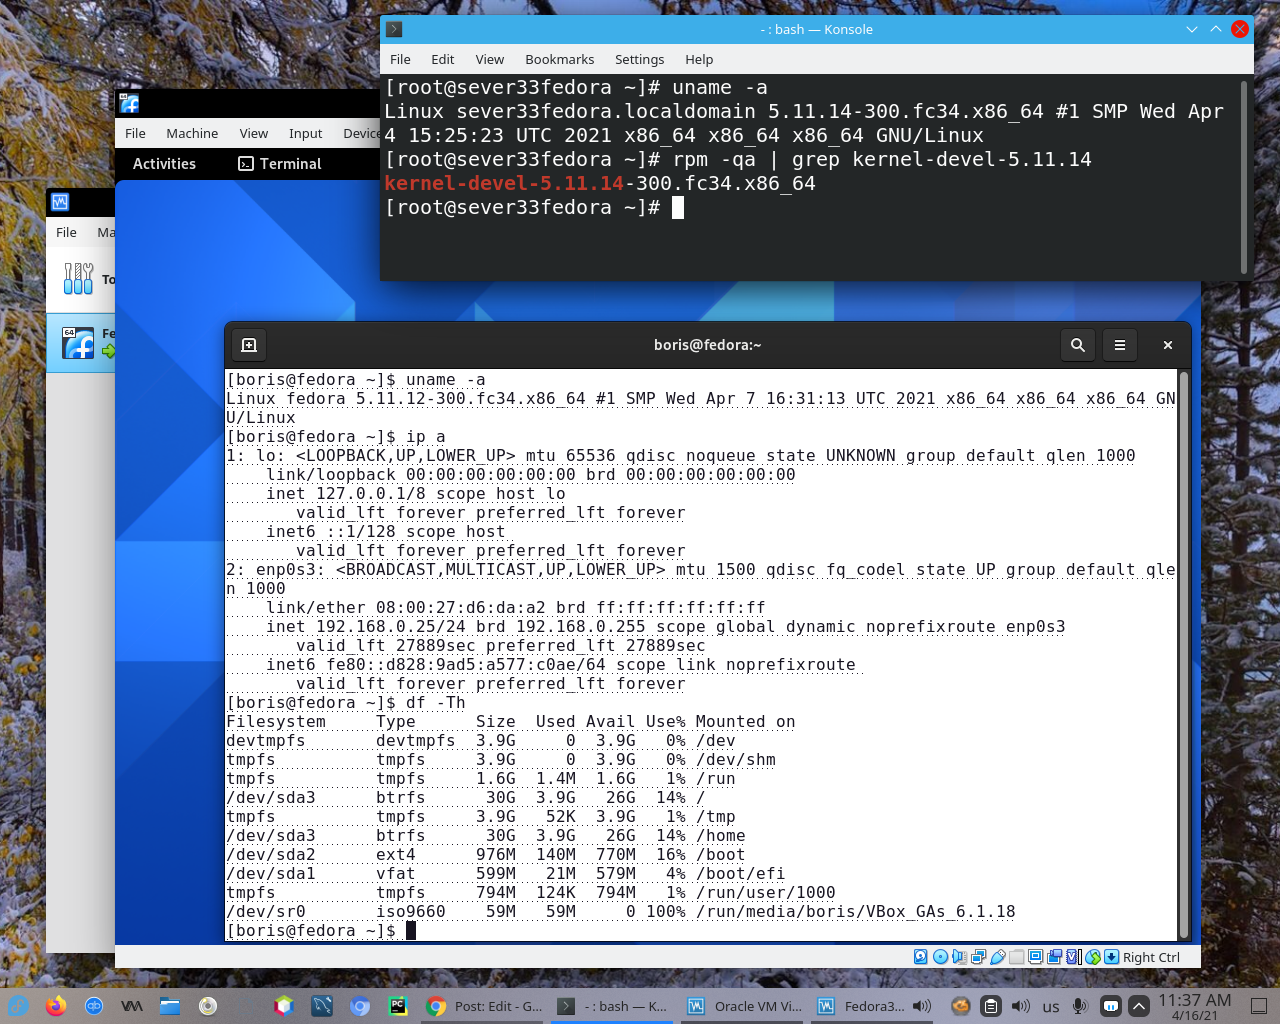The height and width of the screenshot is (1024, 1280).
Task: Open the 'us' keyboard layout selector
Action: point(1052,1005)
